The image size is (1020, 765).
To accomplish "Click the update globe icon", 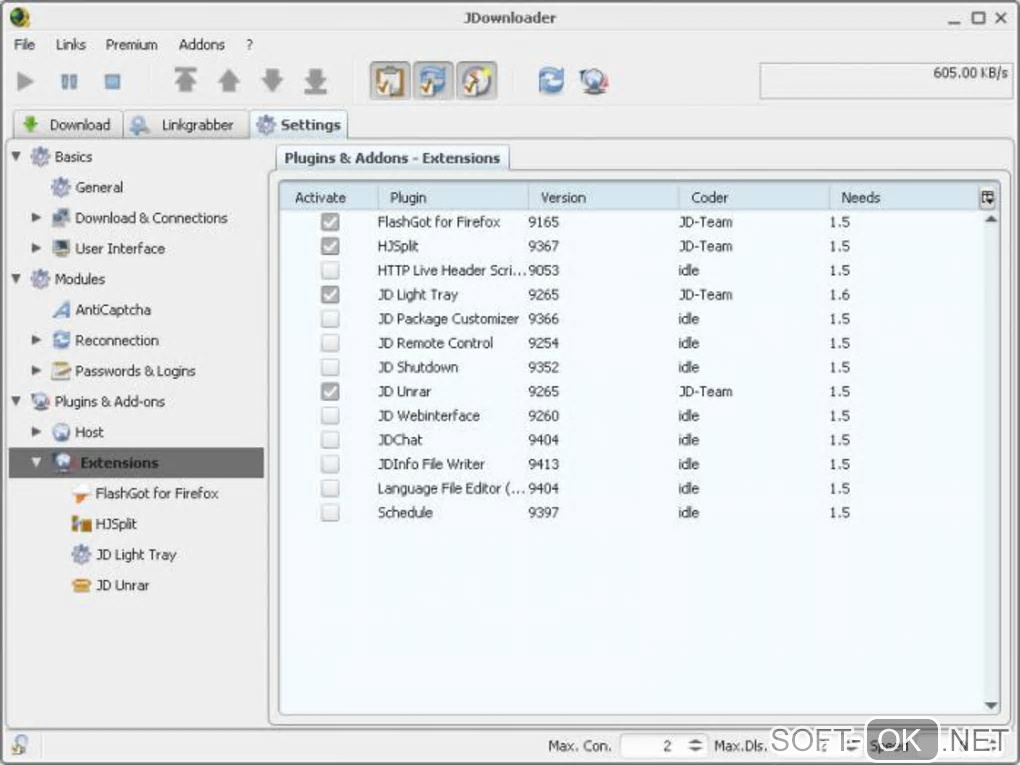I will (x=594, y=81).
